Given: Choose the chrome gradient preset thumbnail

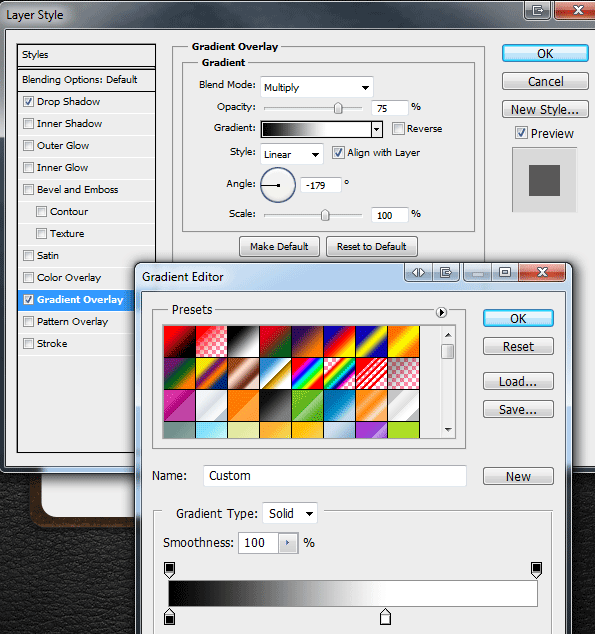Looking at the screenshot, I should (x=275, y=373).
